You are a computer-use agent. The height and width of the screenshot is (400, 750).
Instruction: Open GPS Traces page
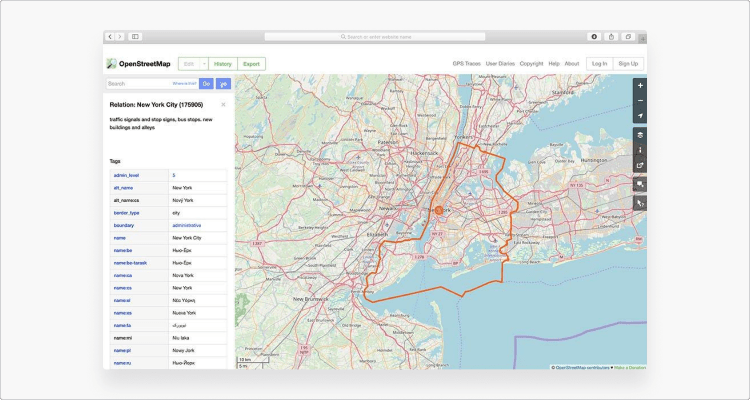[x=467, y=64]
